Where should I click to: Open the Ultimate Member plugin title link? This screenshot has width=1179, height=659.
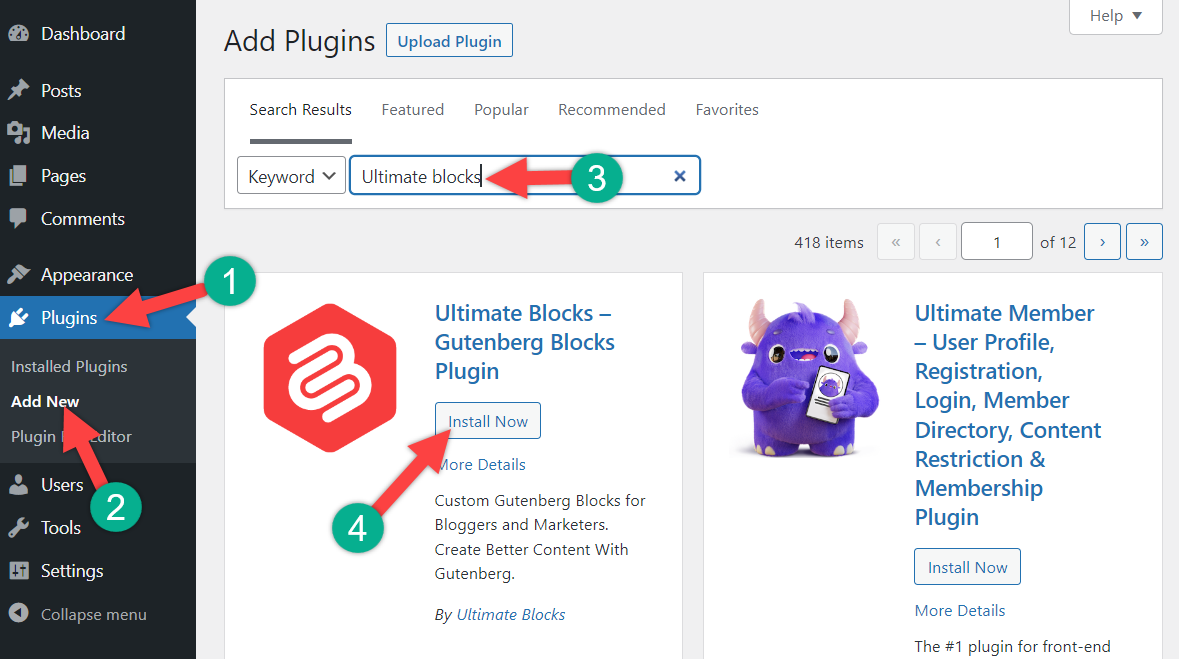pos(1008,415)
